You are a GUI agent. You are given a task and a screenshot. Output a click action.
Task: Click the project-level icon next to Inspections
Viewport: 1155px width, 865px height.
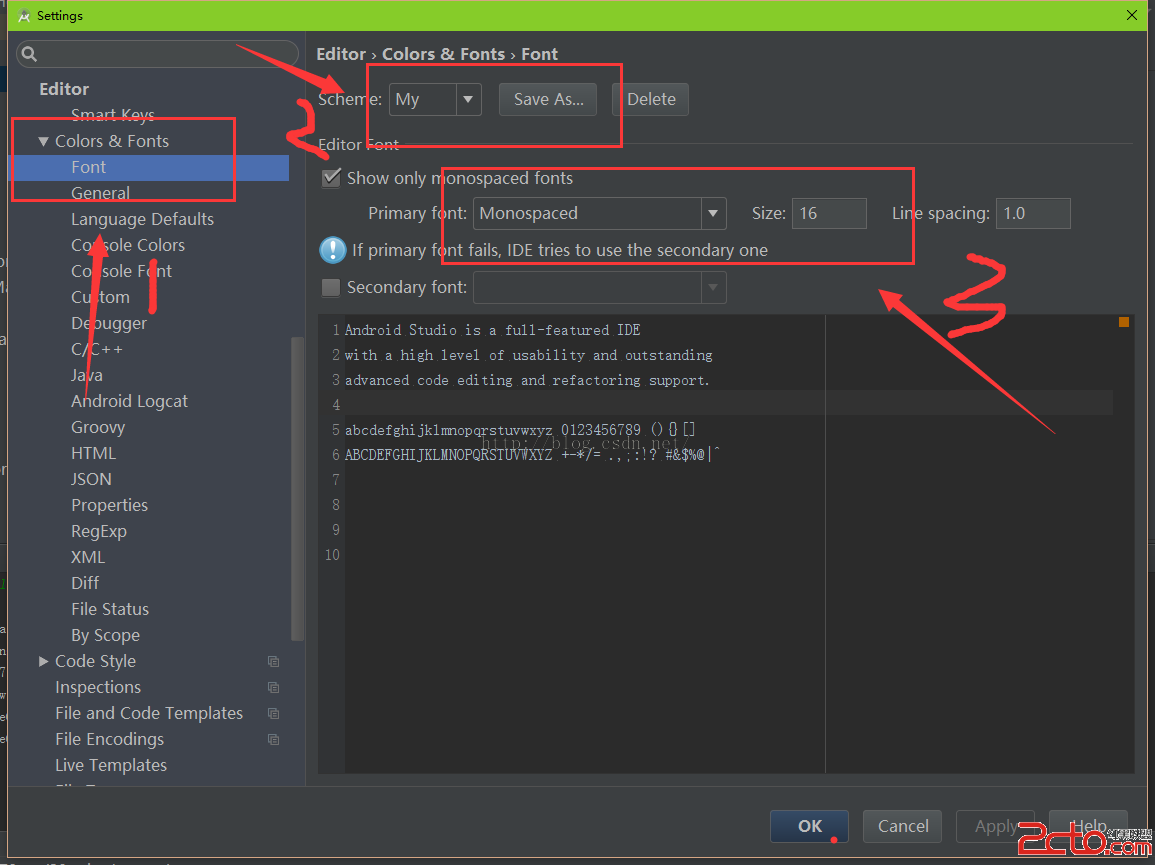273,687
